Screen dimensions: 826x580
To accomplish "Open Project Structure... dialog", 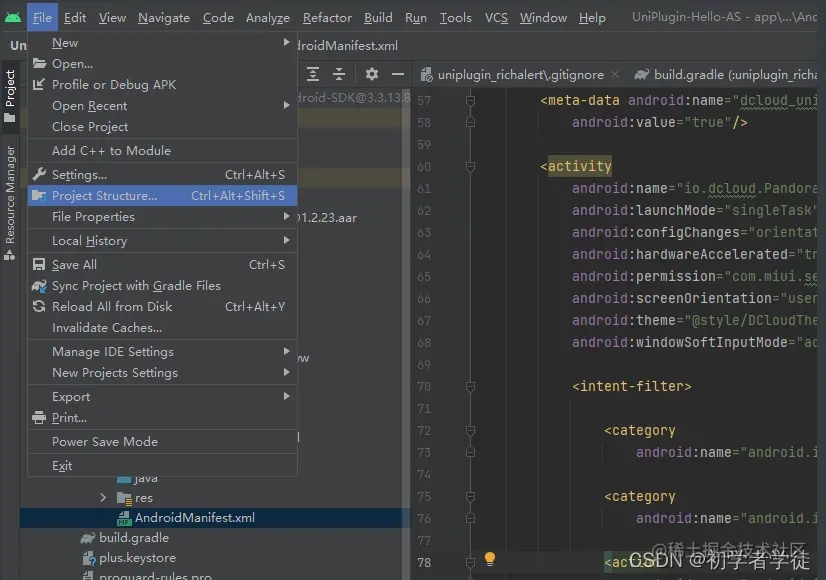I will click(162, 195).
